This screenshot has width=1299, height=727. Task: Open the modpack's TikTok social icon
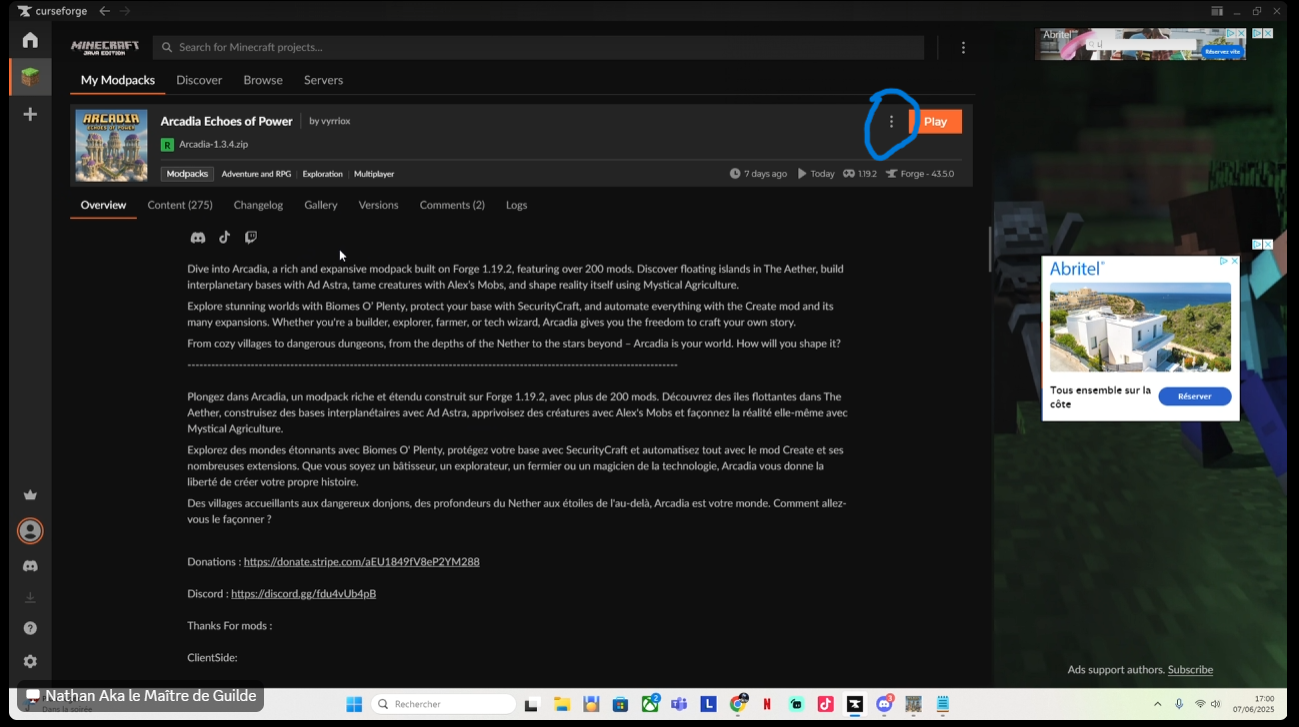point(225,237)
